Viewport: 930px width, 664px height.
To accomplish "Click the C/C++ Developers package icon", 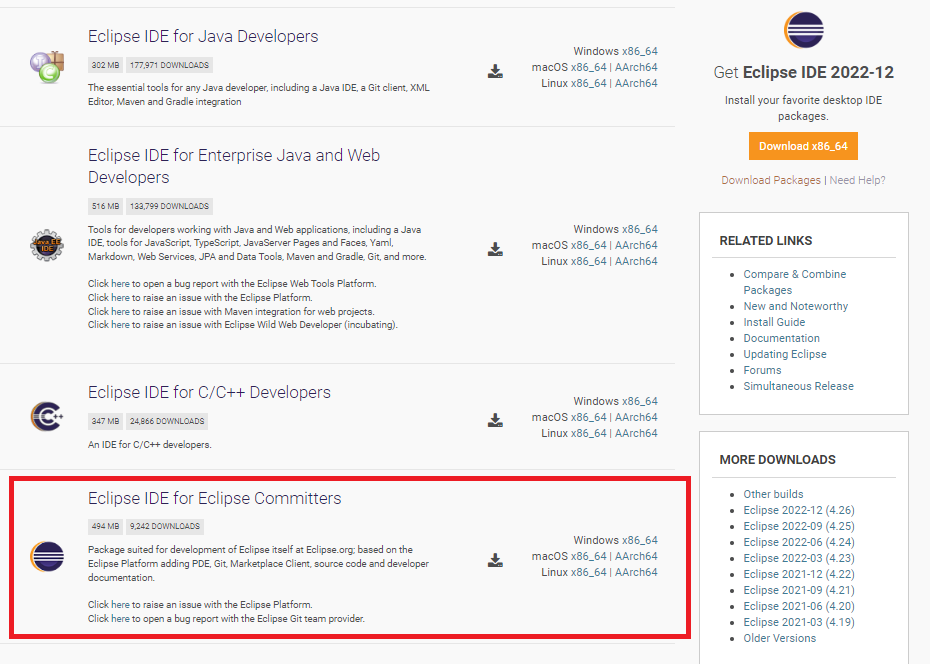I will click(47, 416).
